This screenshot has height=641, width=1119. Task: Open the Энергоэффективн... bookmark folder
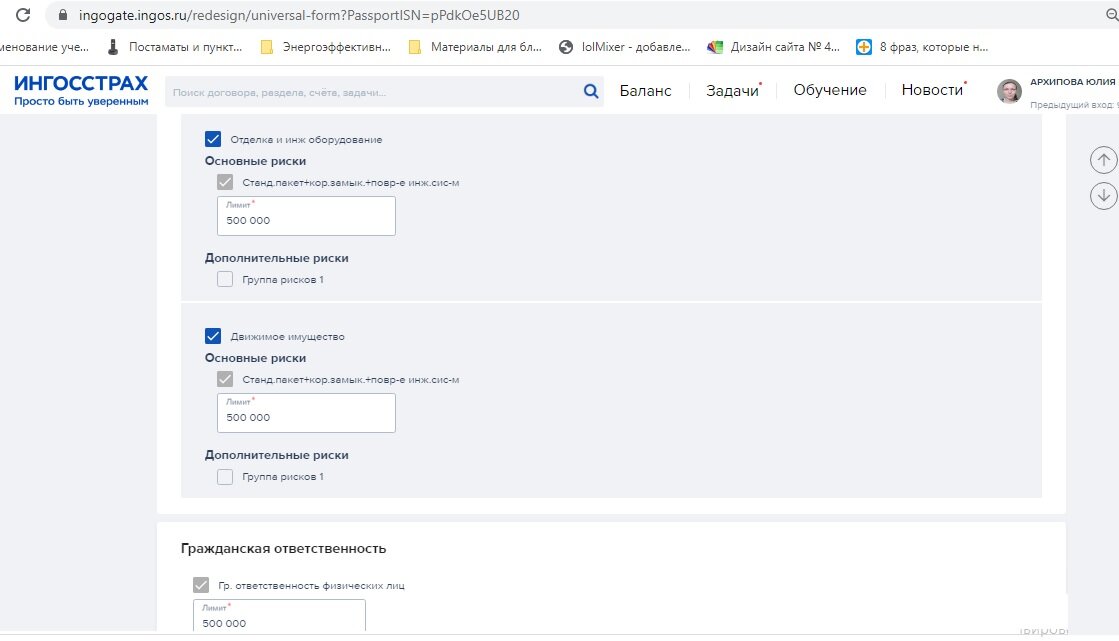coord(326,47)
